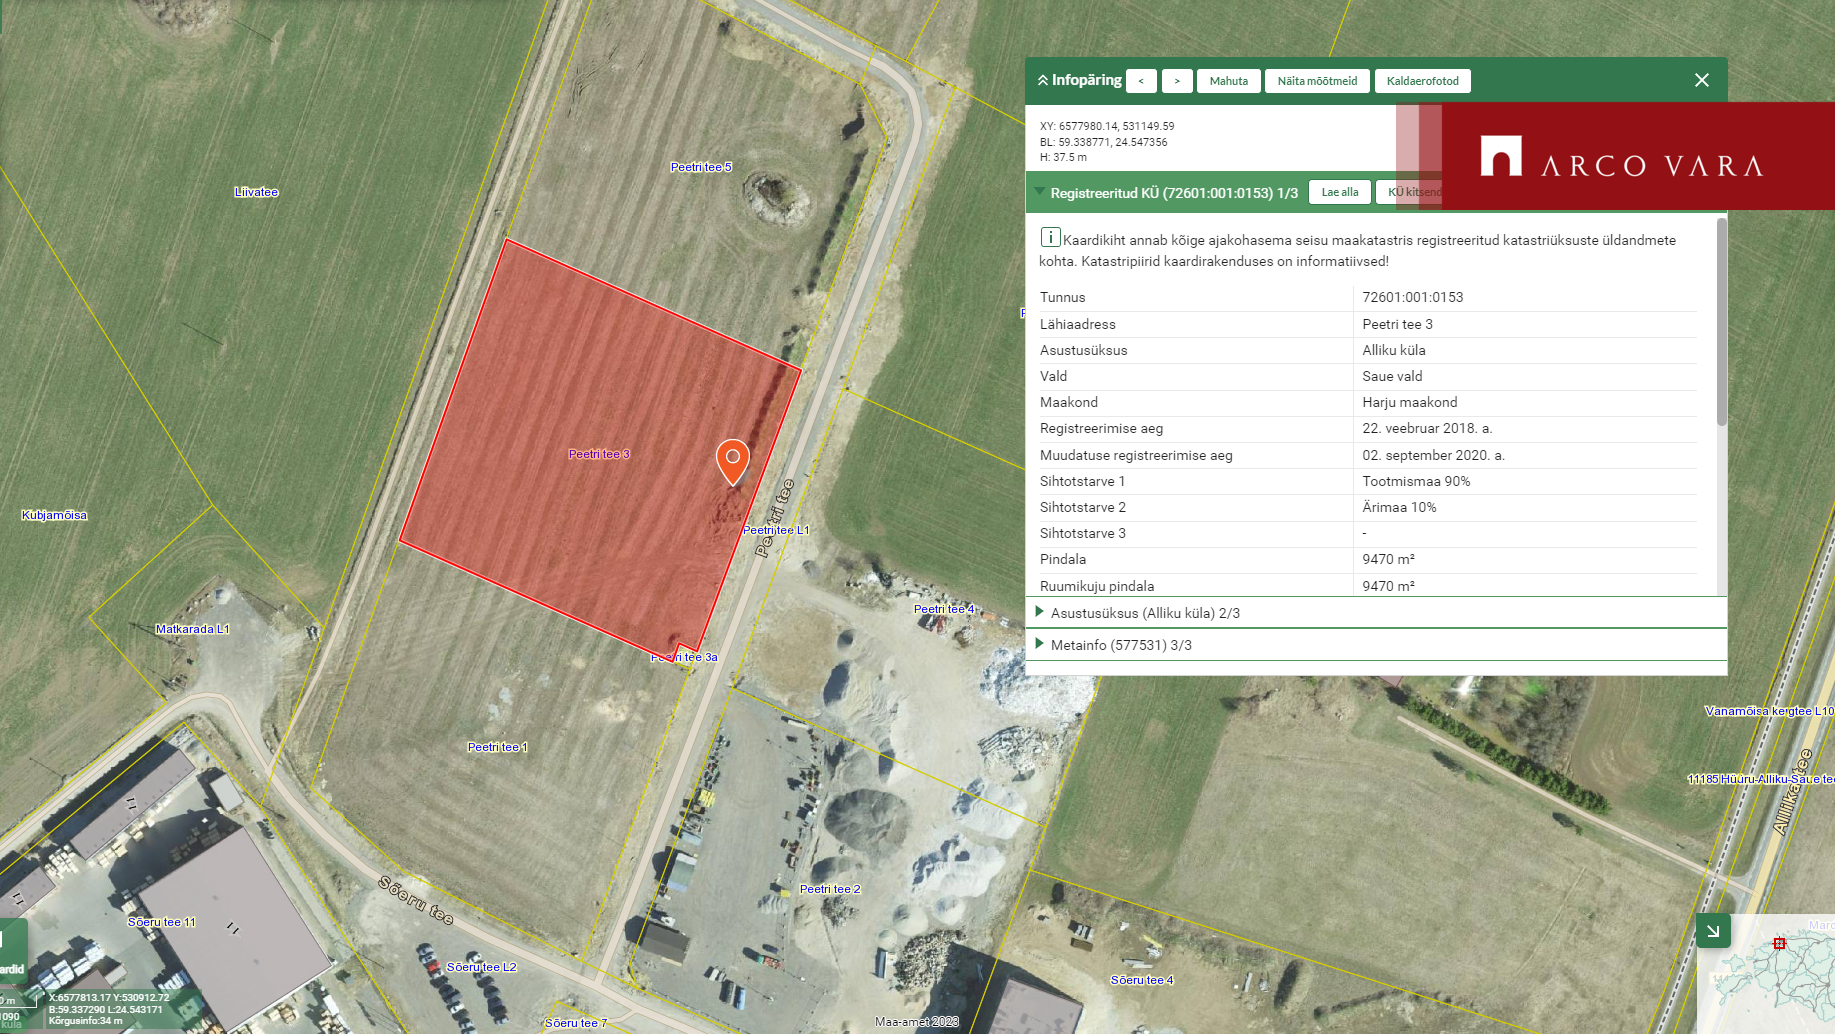
Task: Click the Liivatee parcel label
Action: tap(256, 192)
